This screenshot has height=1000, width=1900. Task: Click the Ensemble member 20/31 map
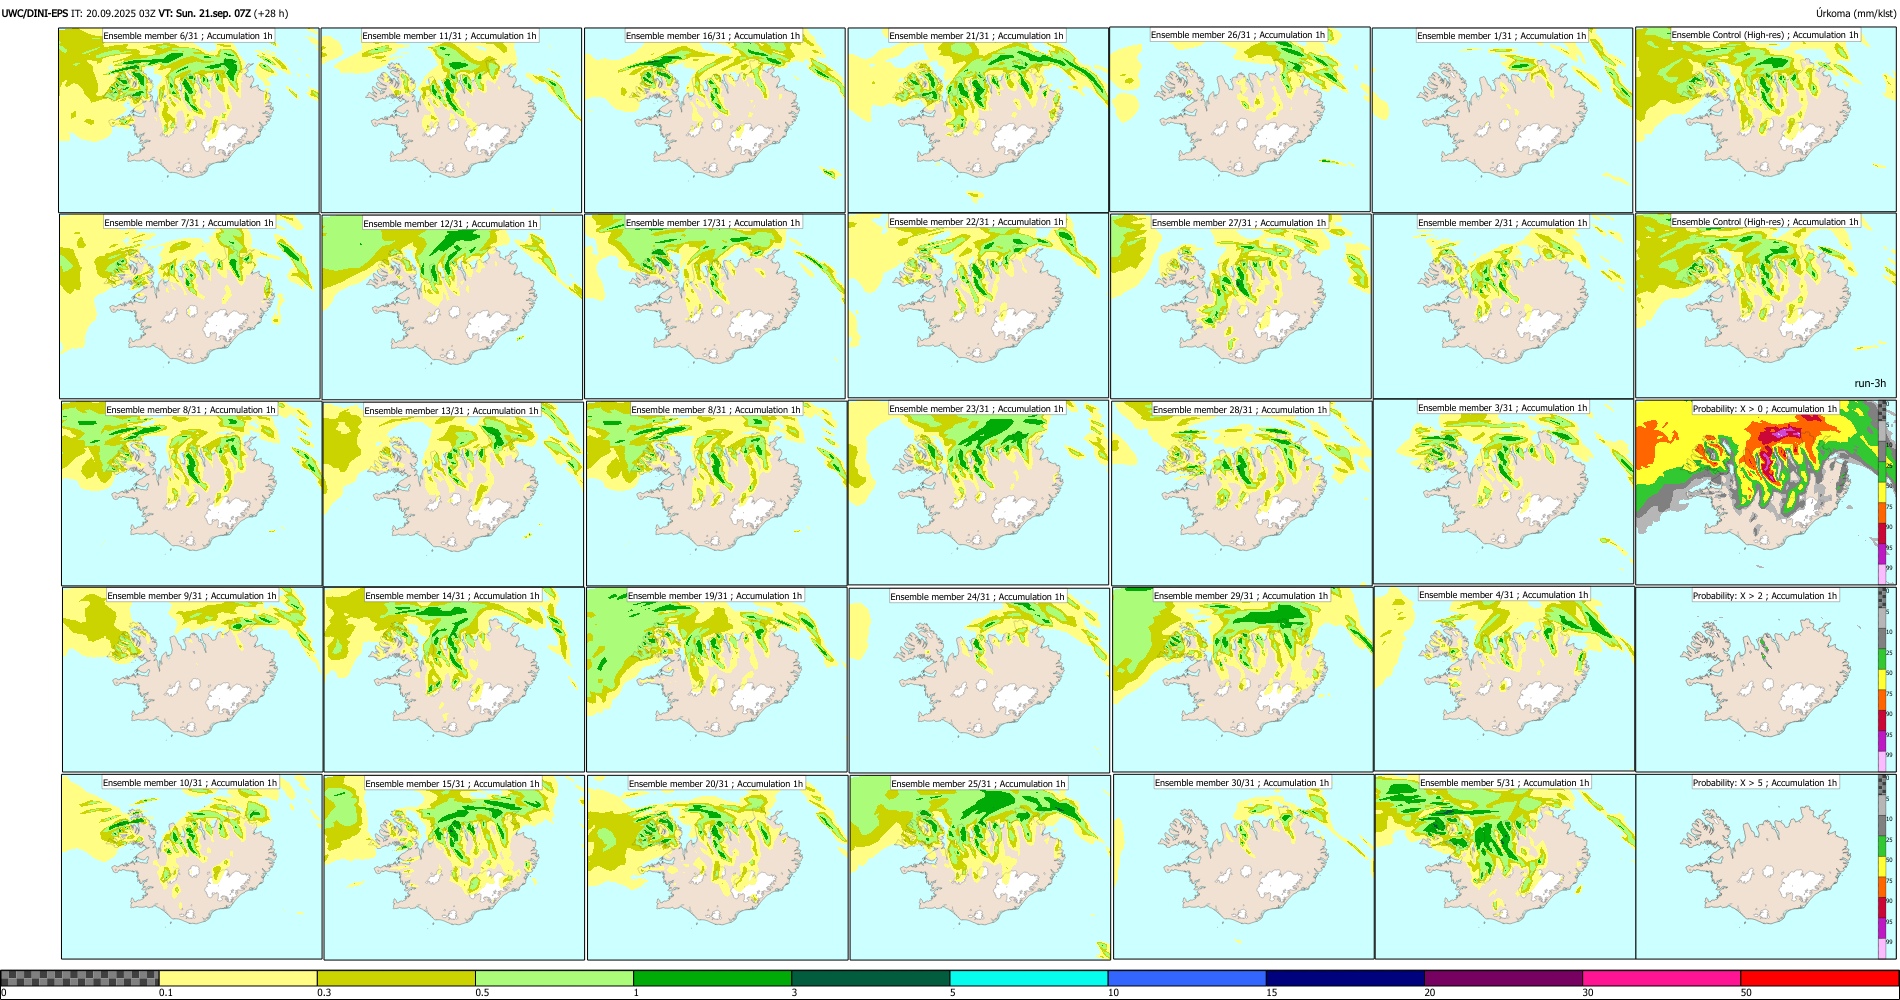[718, 867]
